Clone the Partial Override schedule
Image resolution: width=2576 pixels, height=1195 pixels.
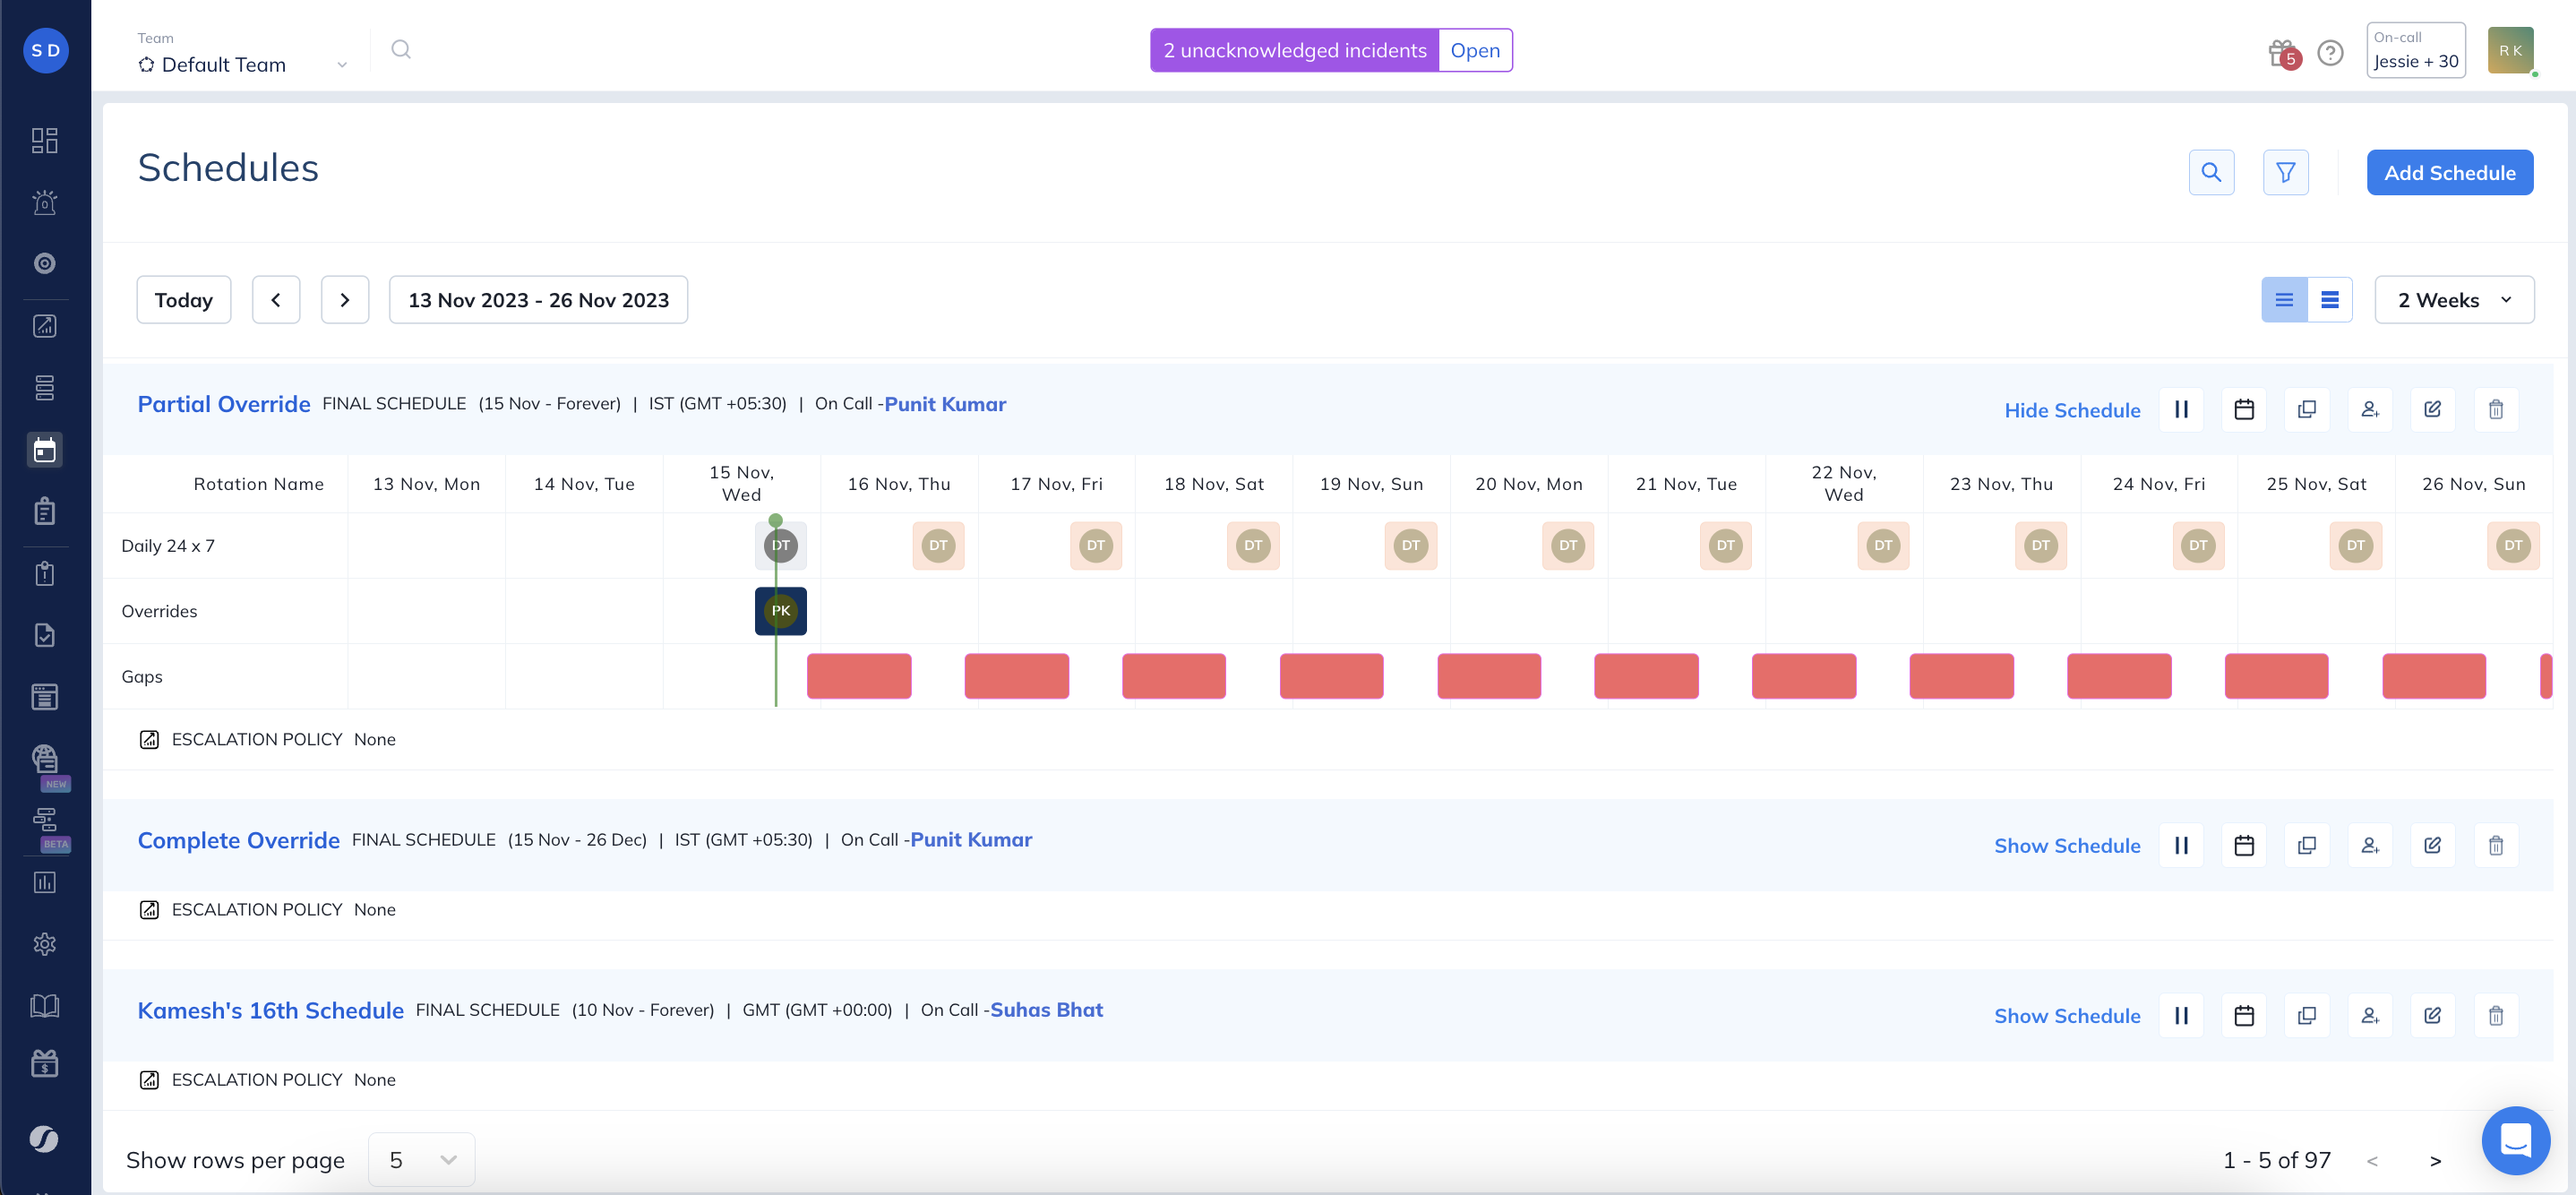[x=2306, y=409]
